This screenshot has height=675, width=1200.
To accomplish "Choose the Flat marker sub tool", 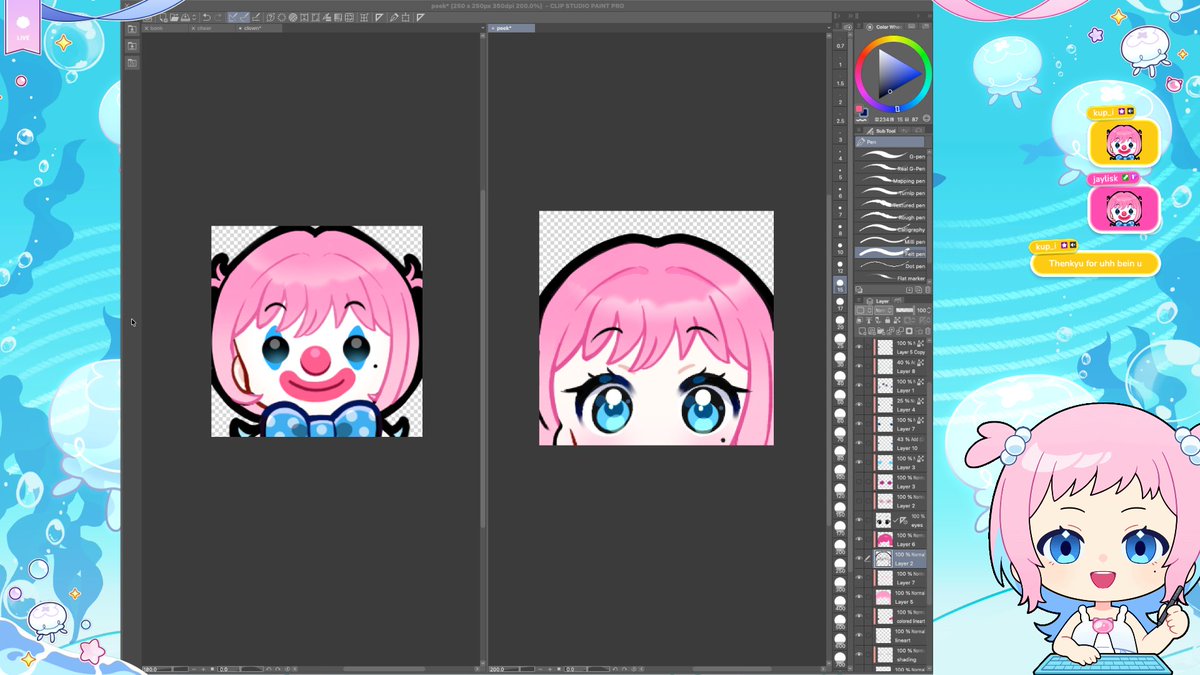I will pyautogui.click(x=890, y=278).
